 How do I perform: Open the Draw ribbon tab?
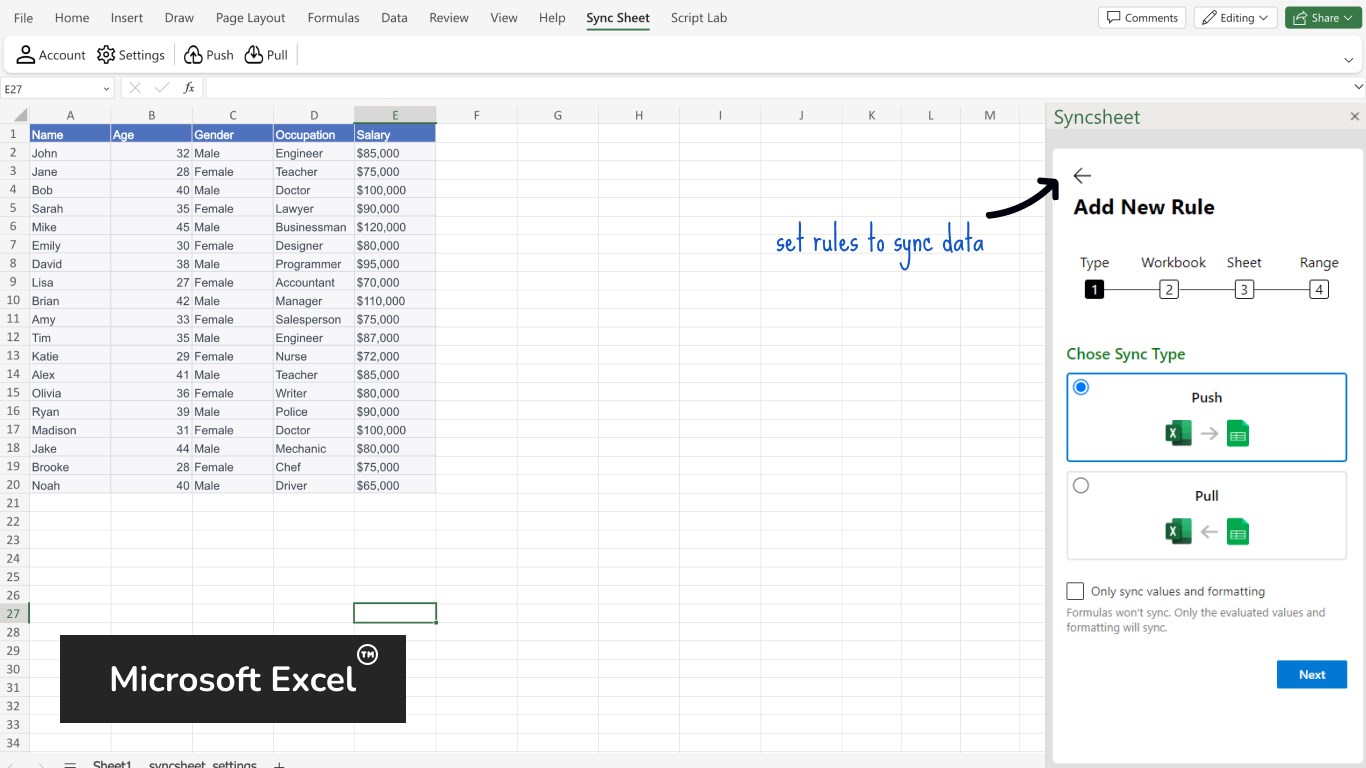179,18
